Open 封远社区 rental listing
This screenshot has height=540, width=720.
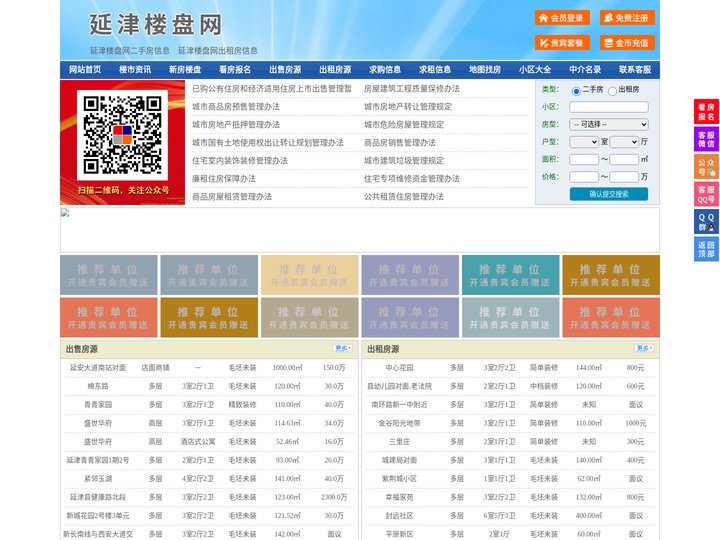pos(399,515)
